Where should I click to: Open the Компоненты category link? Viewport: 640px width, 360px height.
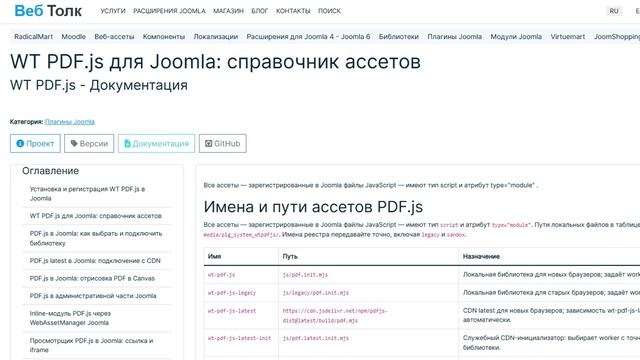(164, 37)
